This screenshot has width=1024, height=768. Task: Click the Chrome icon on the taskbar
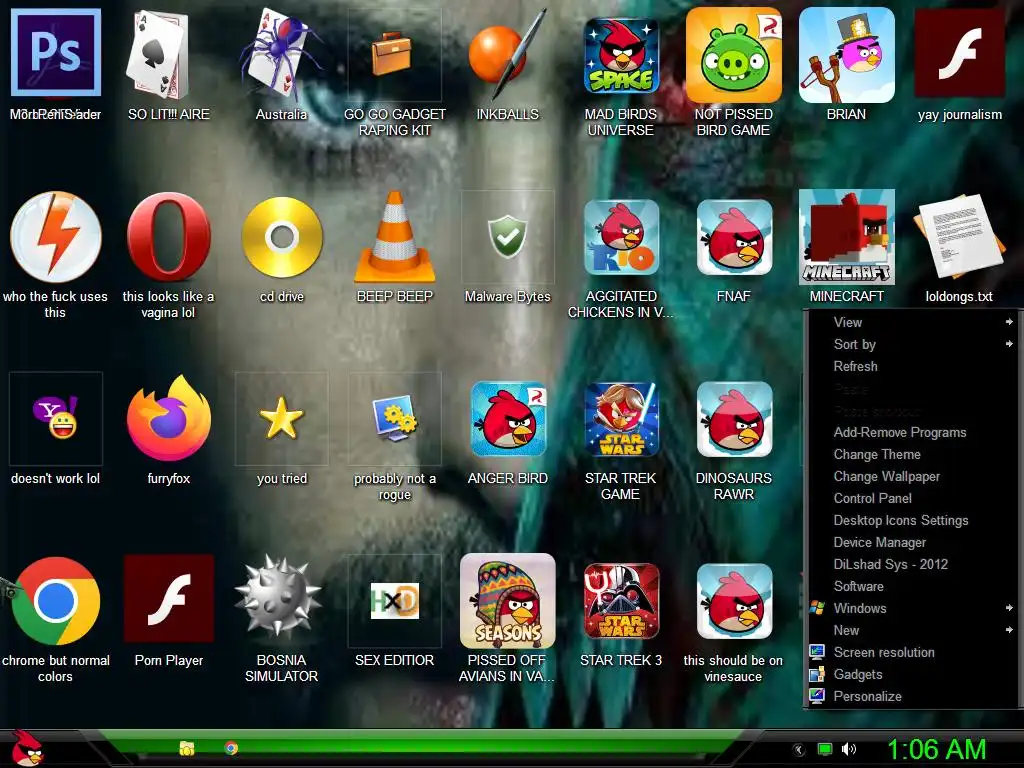[x=231, y=748]
